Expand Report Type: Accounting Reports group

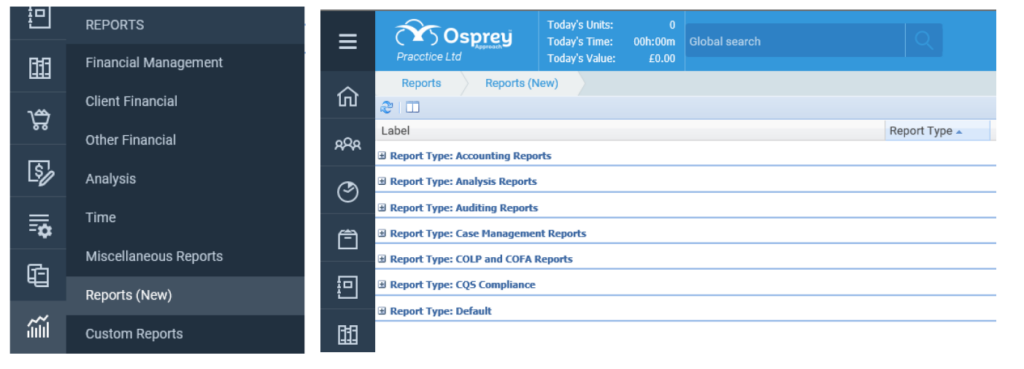(x=382, y=156)
